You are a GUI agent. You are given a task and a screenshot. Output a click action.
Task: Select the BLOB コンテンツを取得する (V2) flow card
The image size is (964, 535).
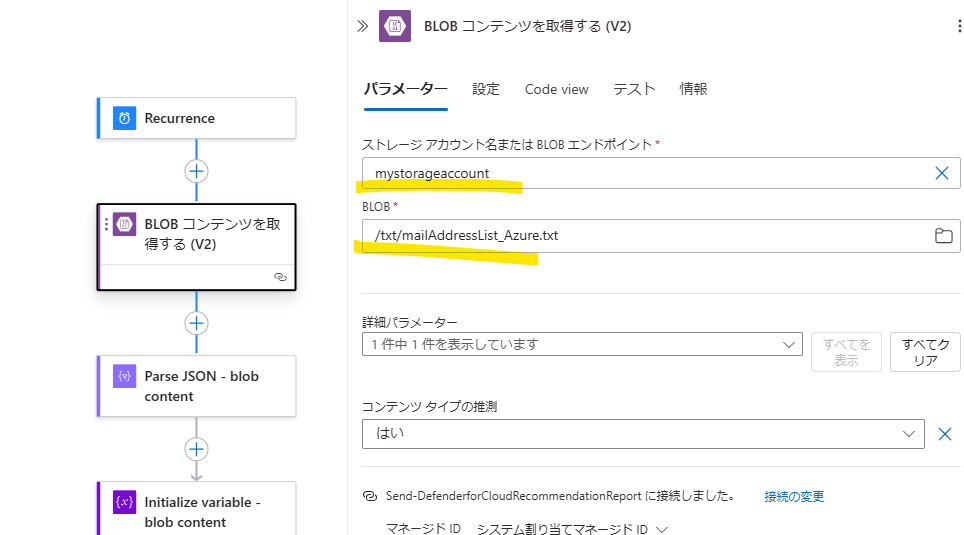197,247
